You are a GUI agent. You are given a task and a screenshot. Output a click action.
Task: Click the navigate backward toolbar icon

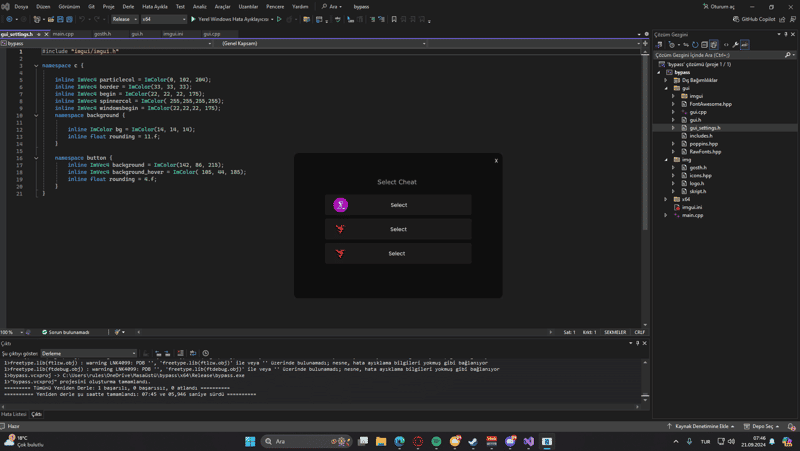[9, 19]
